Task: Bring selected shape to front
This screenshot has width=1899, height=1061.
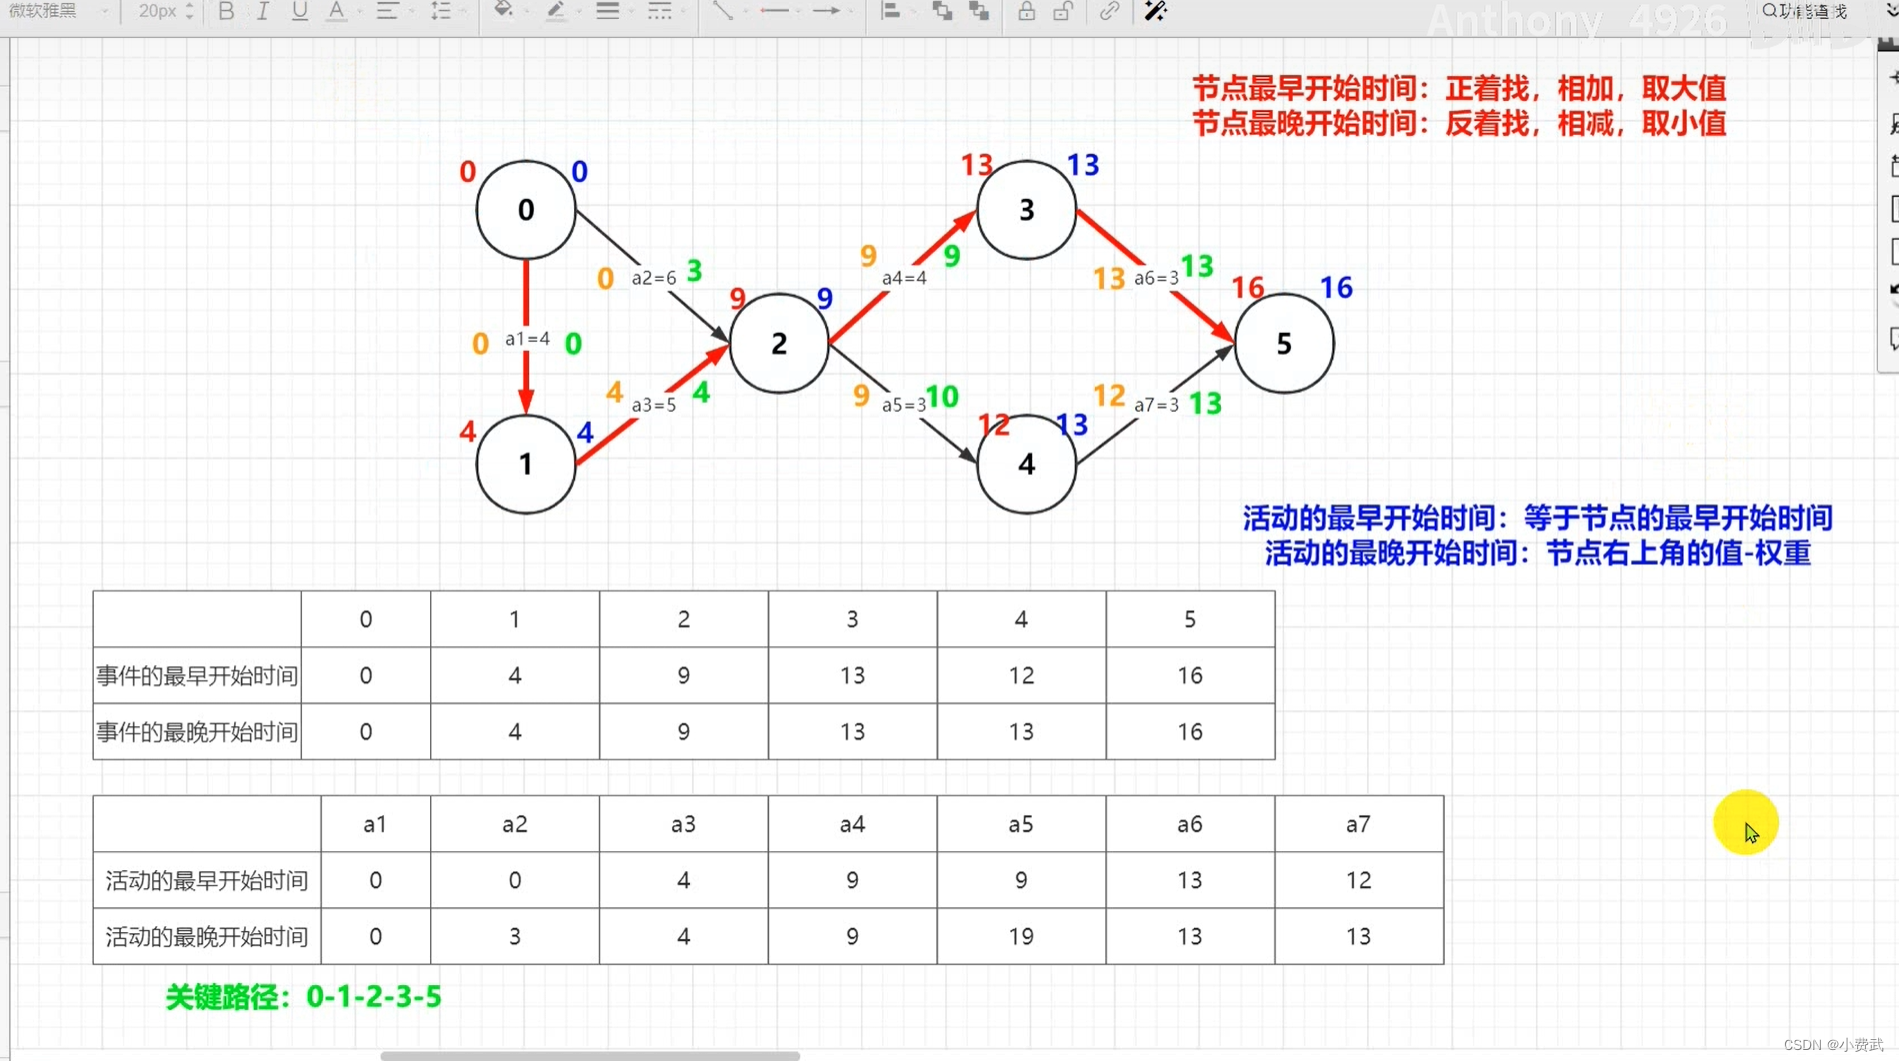Action: [x=942, y=11]
